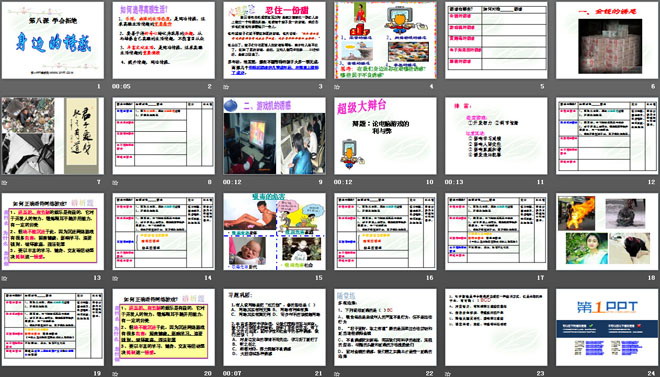Image resolution: width=660 pixels, height=377 pixels.
Task: Click slide number label 12
Action: pos(652,182)
